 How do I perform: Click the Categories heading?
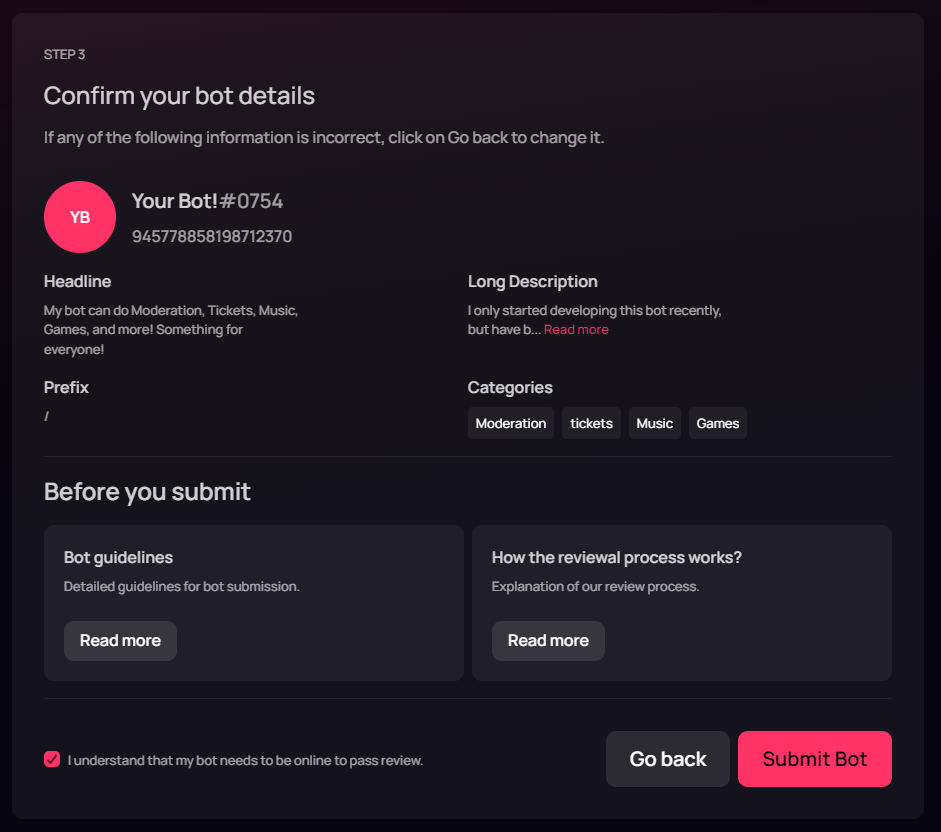510,388
